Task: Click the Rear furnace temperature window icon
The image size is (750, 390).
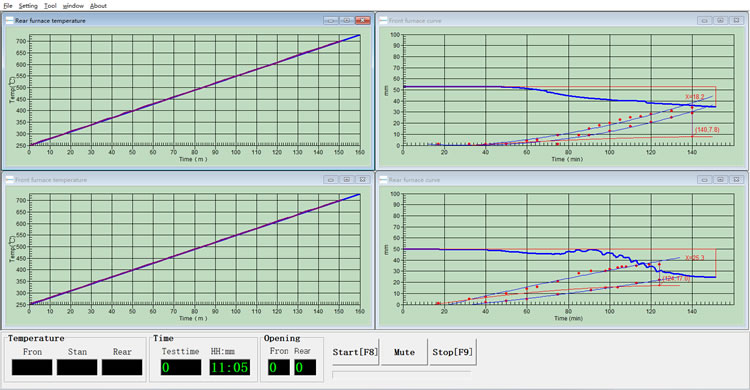Action: click(x=9, y=21)
